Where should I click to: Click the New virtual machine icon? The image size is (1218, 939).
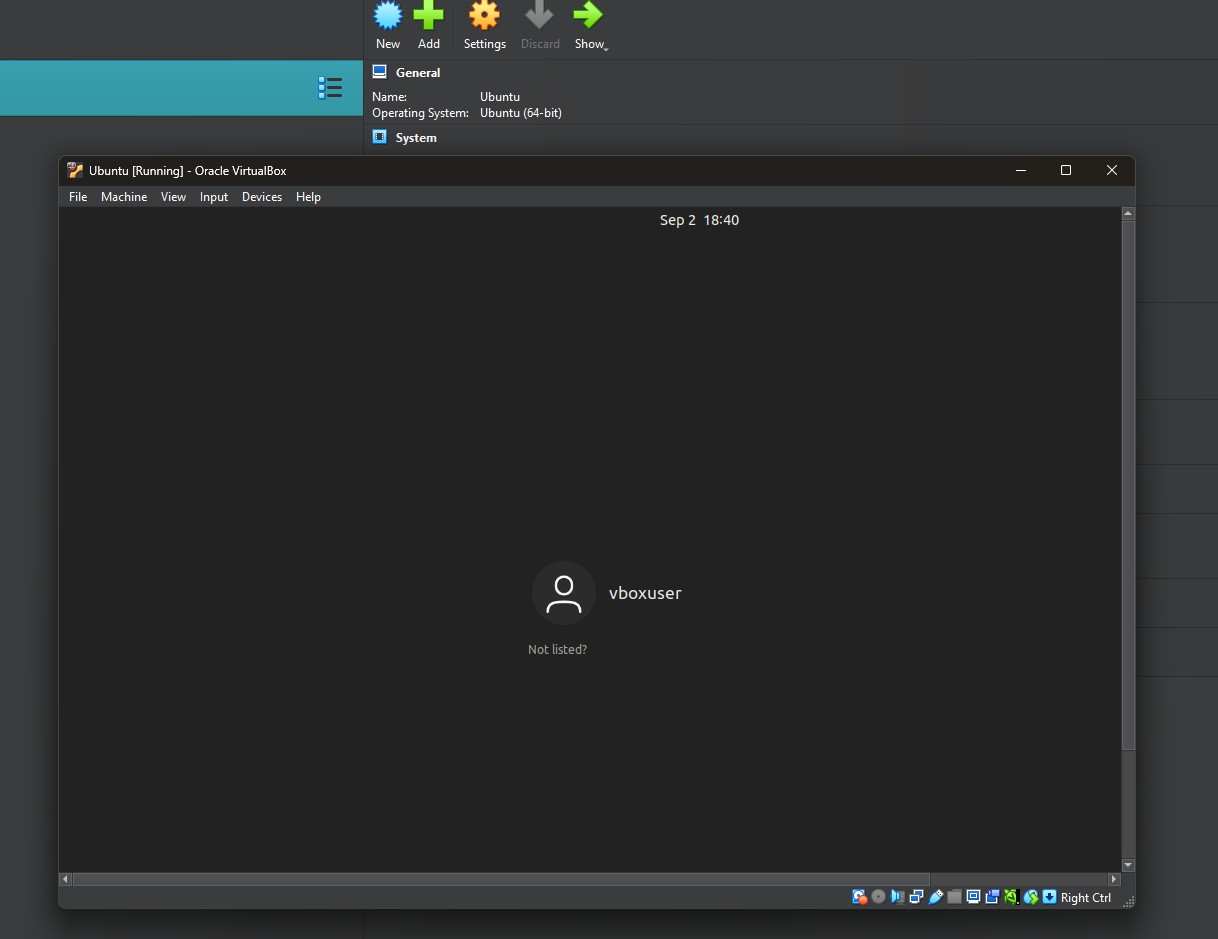[x=388, y=16]
